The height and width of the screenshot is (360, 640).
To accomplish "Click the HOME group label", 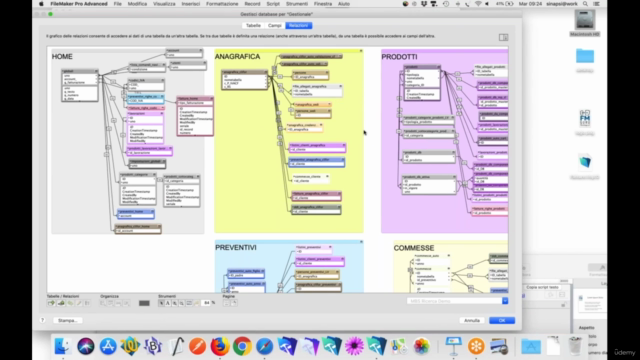I will [62, 57].
